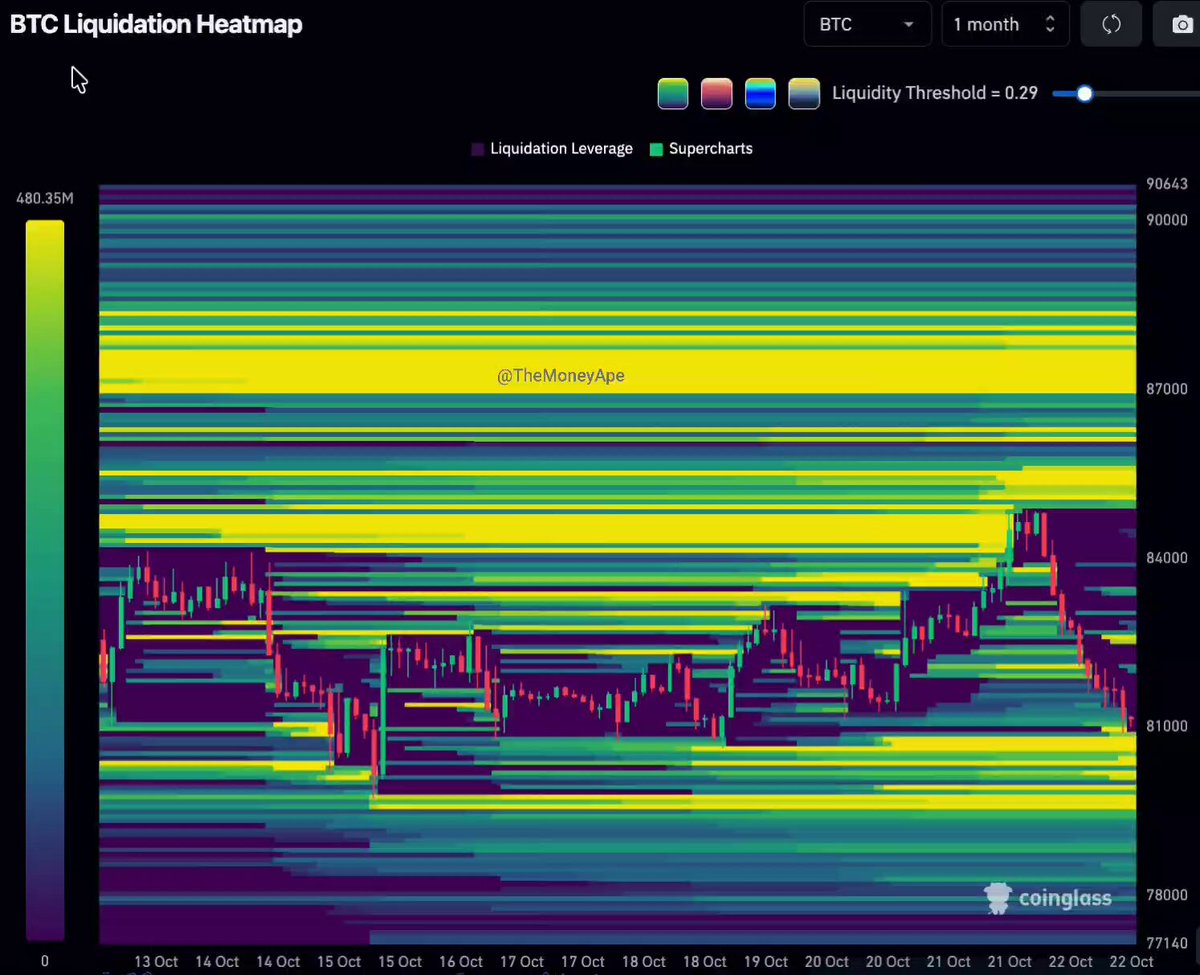This screenshot has height=975, width=1200.
Task: Open the 1 month time range selector
Action: tap(1005, 25)
